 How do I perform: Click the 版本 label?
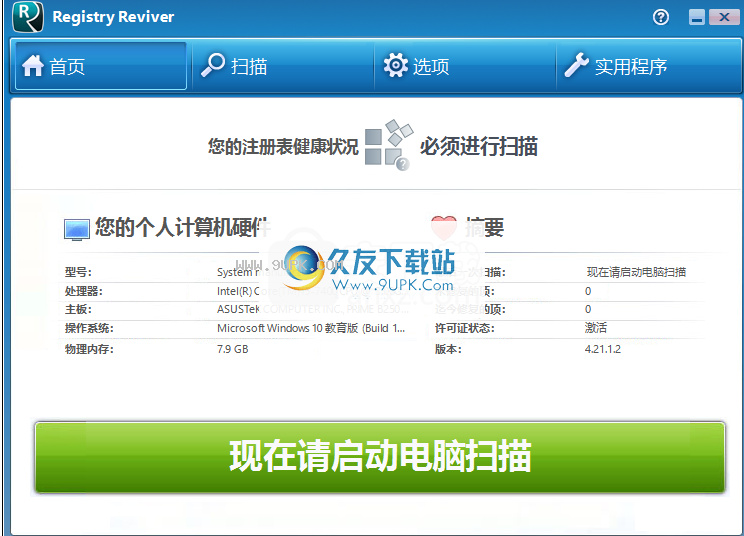(448, 349)
